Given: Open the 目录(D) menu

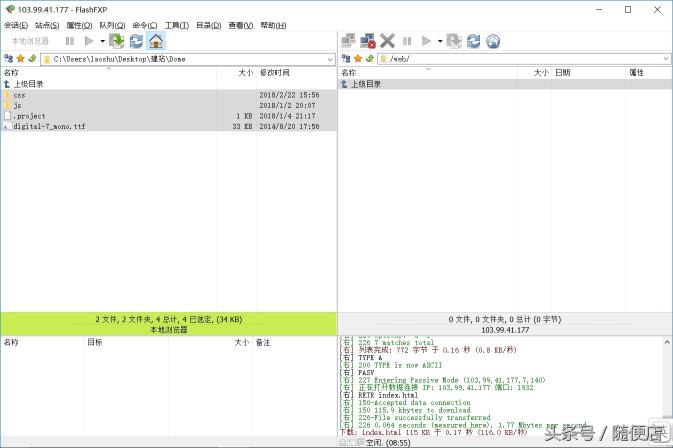Looking at the screenshot, I should point(209,25).
